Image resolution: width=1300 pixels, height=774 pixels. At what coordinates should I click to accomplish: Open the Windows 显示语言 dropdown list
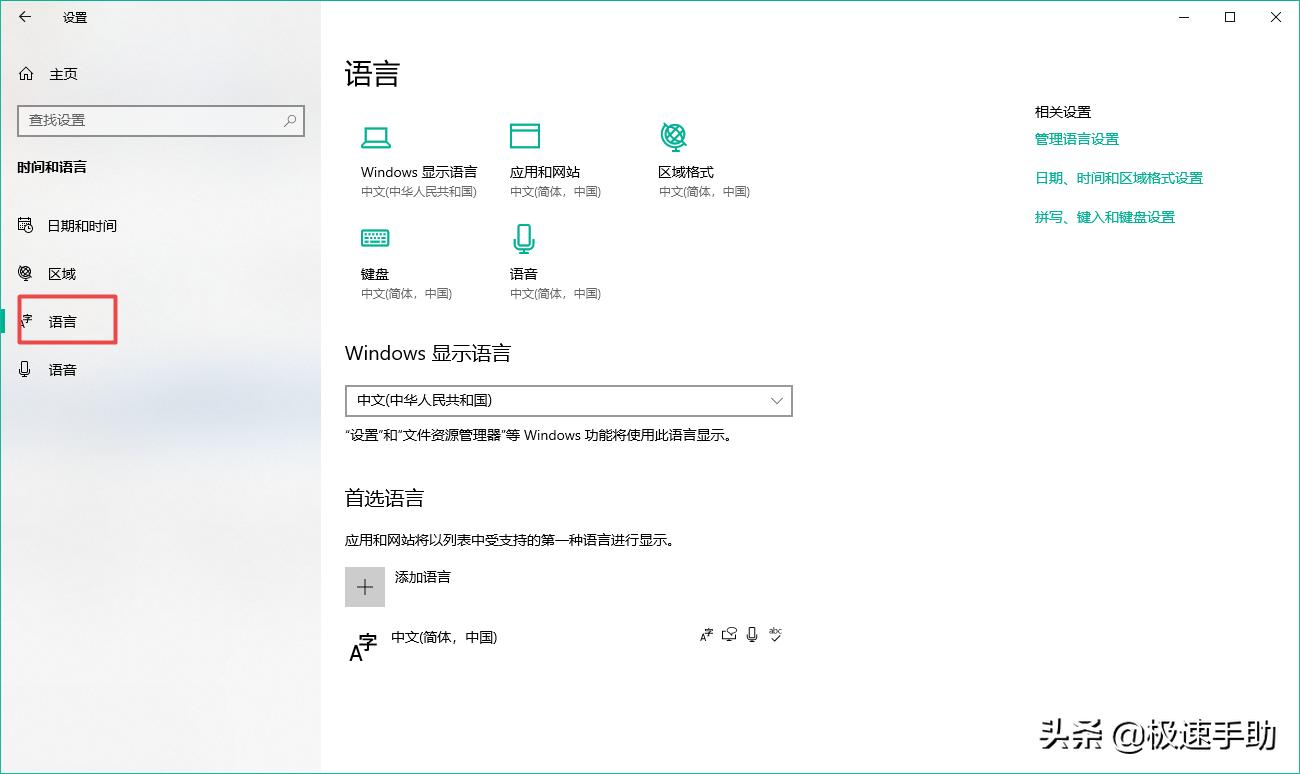point(568,400)
